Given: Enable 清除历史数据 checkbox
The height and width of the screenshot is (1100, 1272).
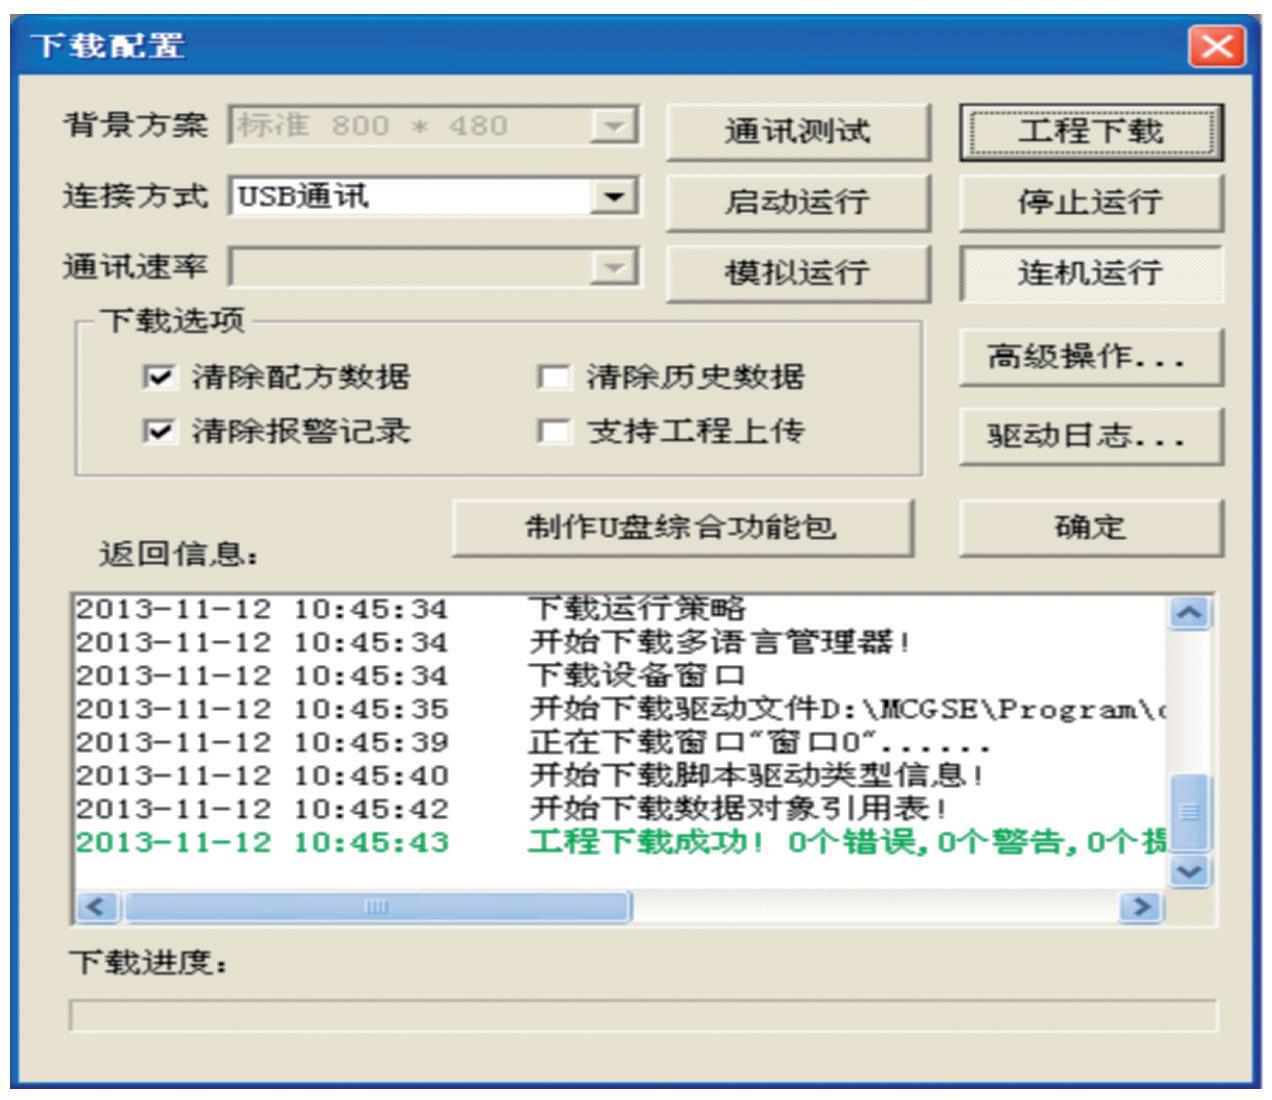Looking at the screenshot, I should (x=552, y=377).
